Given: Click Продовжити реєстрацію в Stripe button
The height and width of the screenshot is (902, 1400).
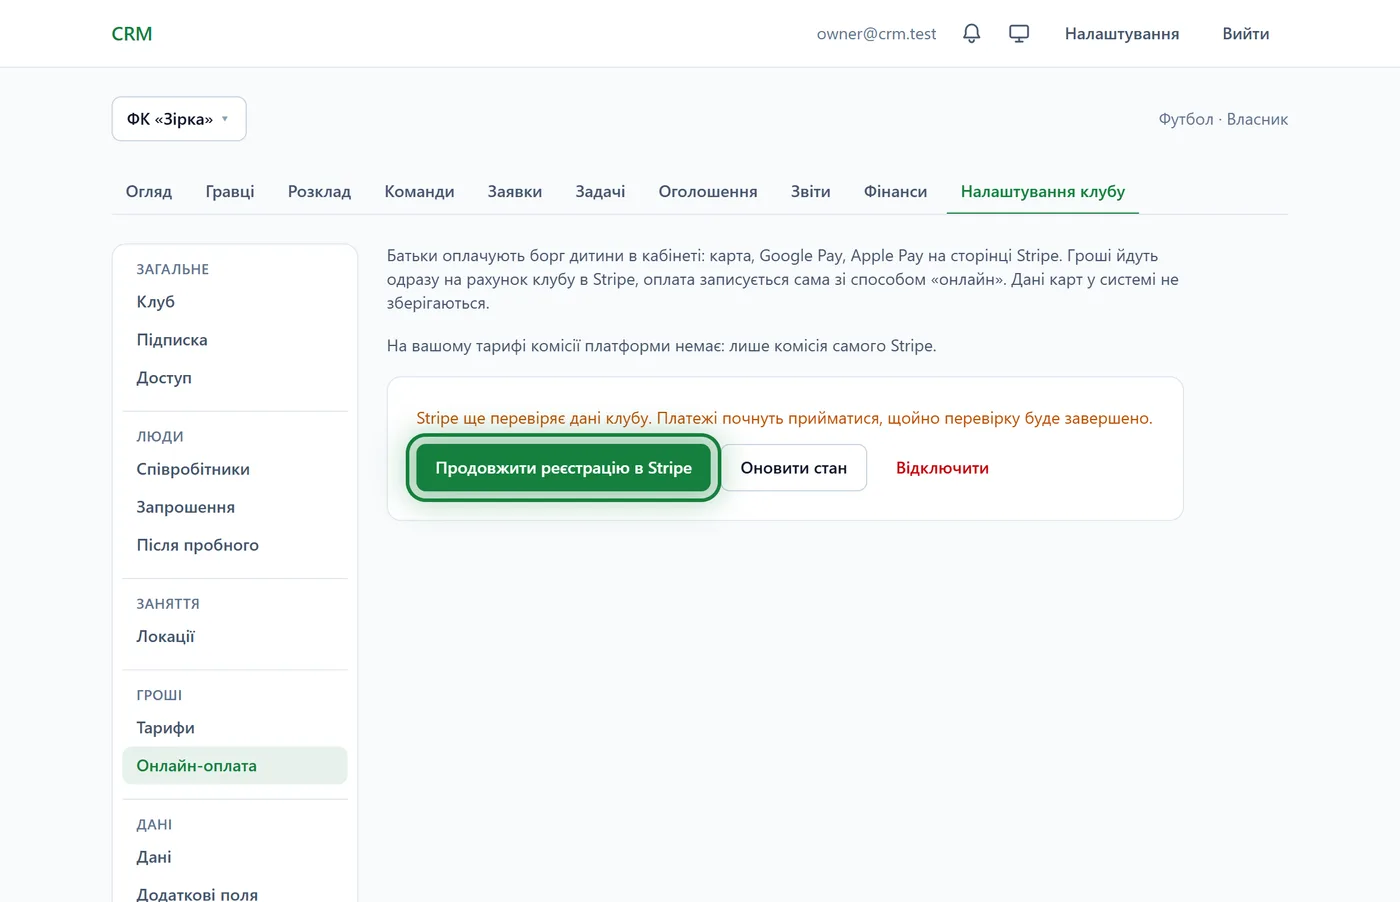Looking at the screenshot, I should (x=563, y=468).
